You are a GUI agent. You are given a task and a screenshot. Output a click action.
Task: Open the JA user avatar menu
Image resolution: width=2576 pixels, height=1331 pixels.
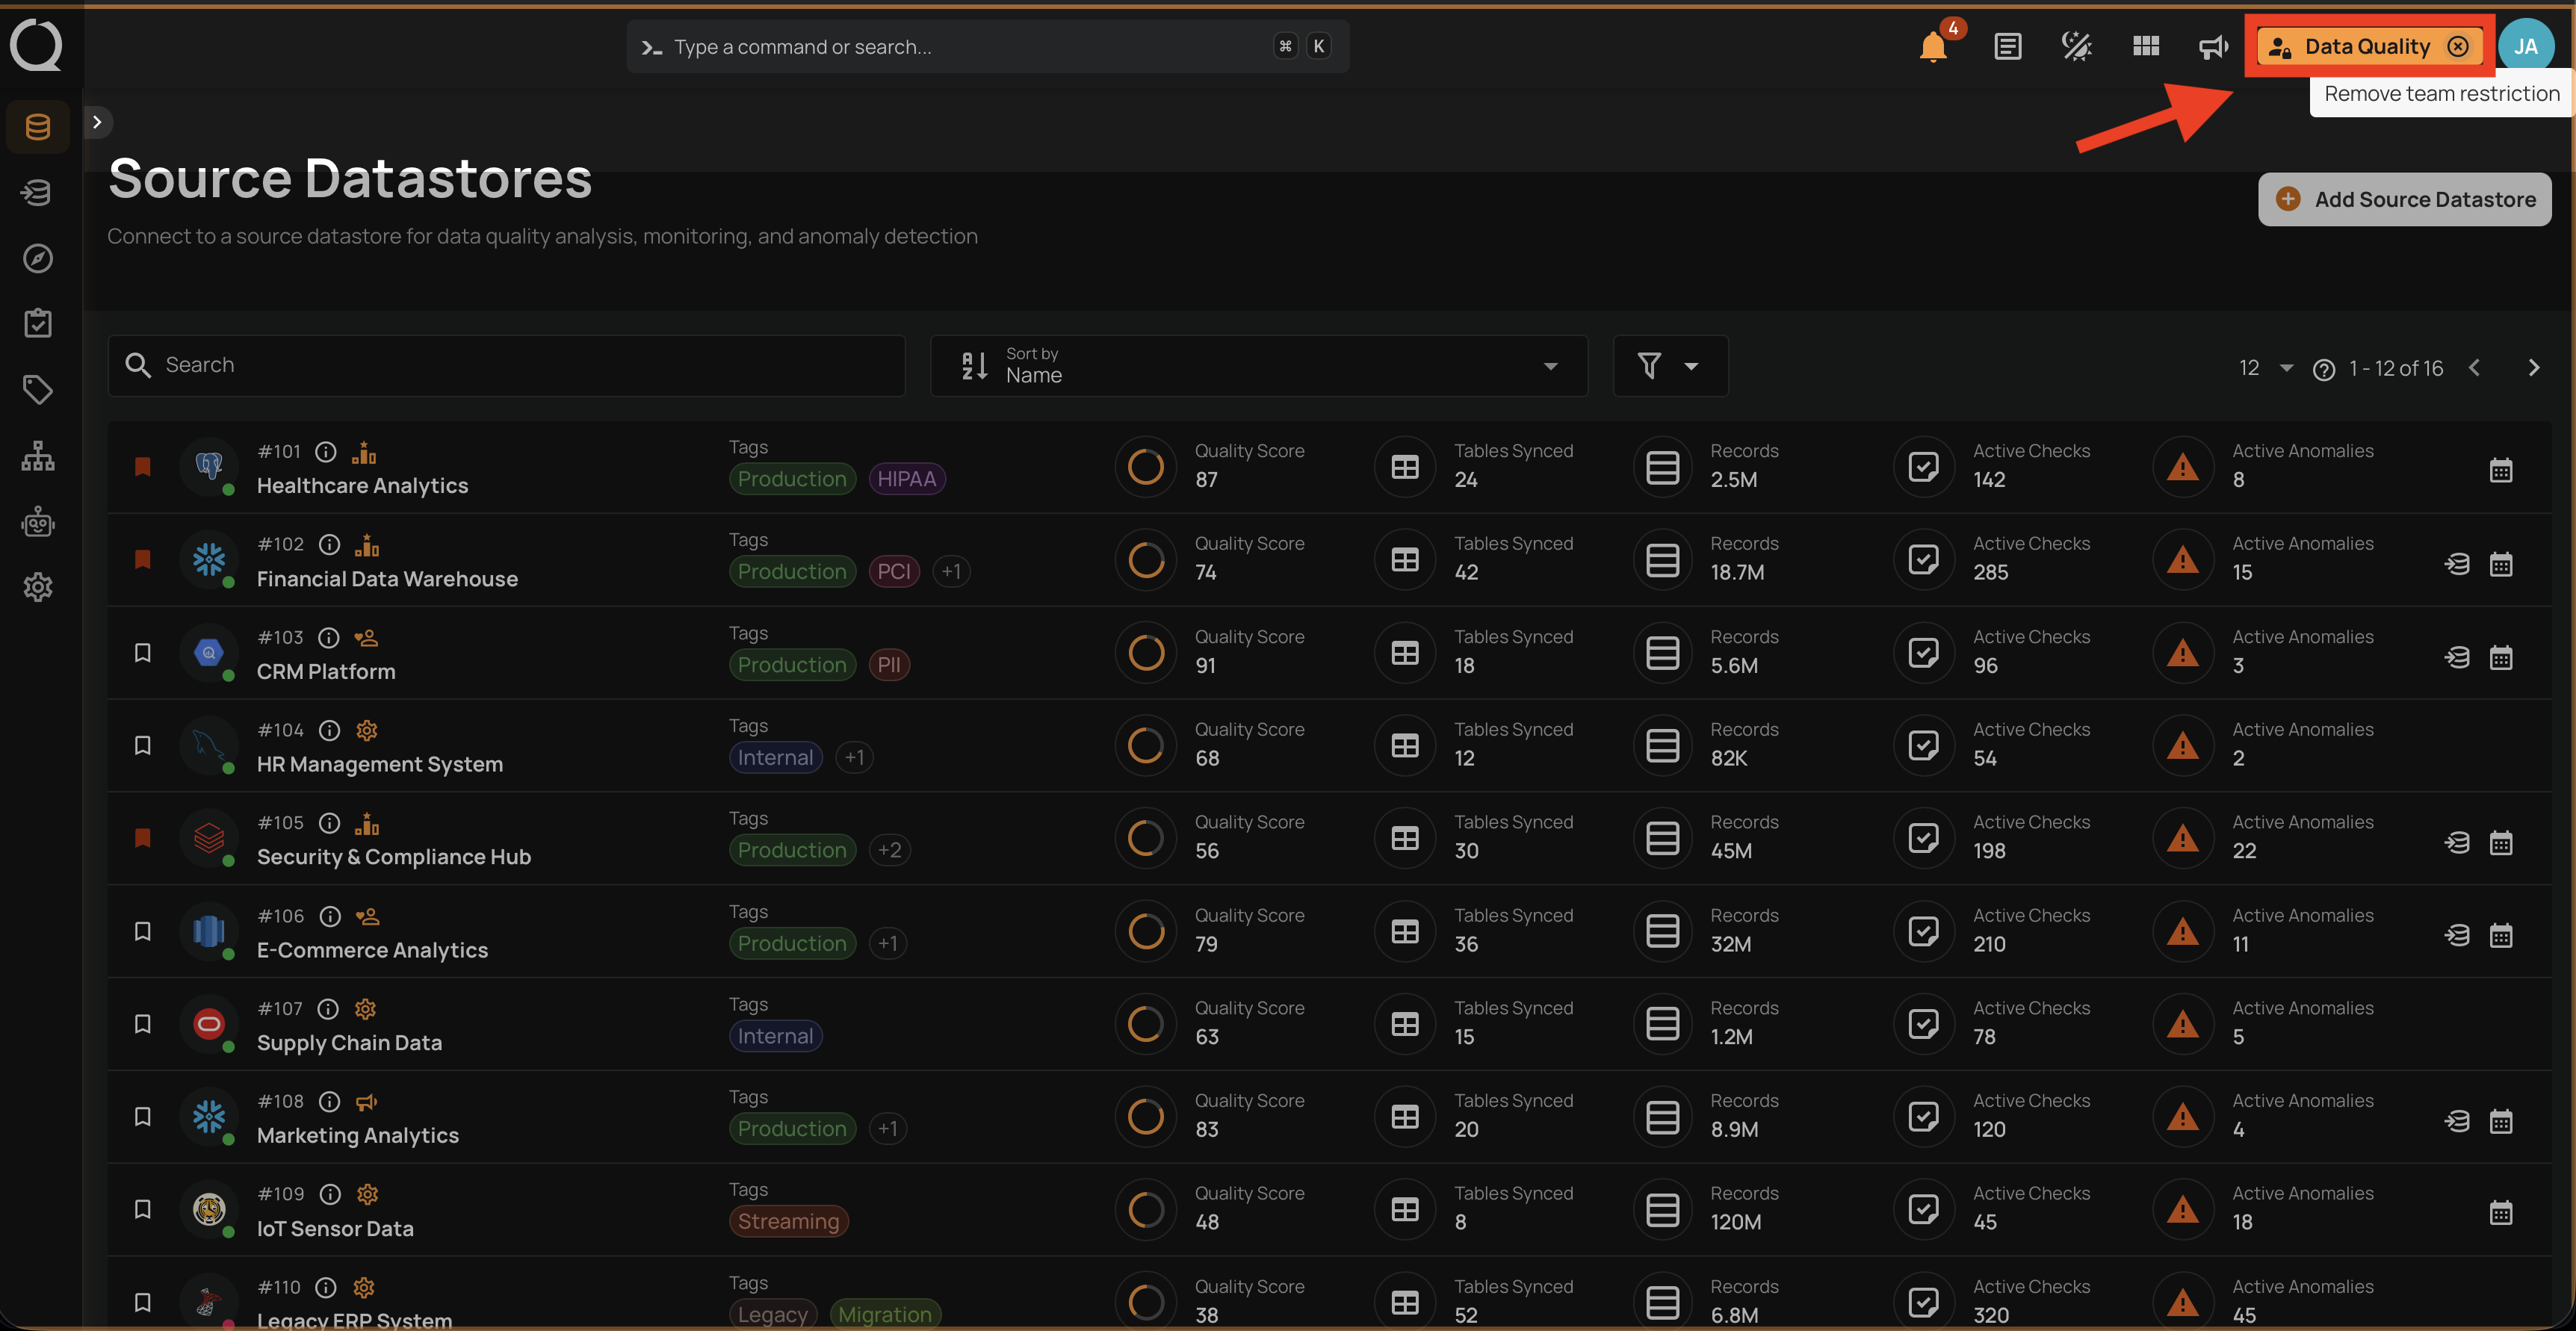coord(2525,46)
